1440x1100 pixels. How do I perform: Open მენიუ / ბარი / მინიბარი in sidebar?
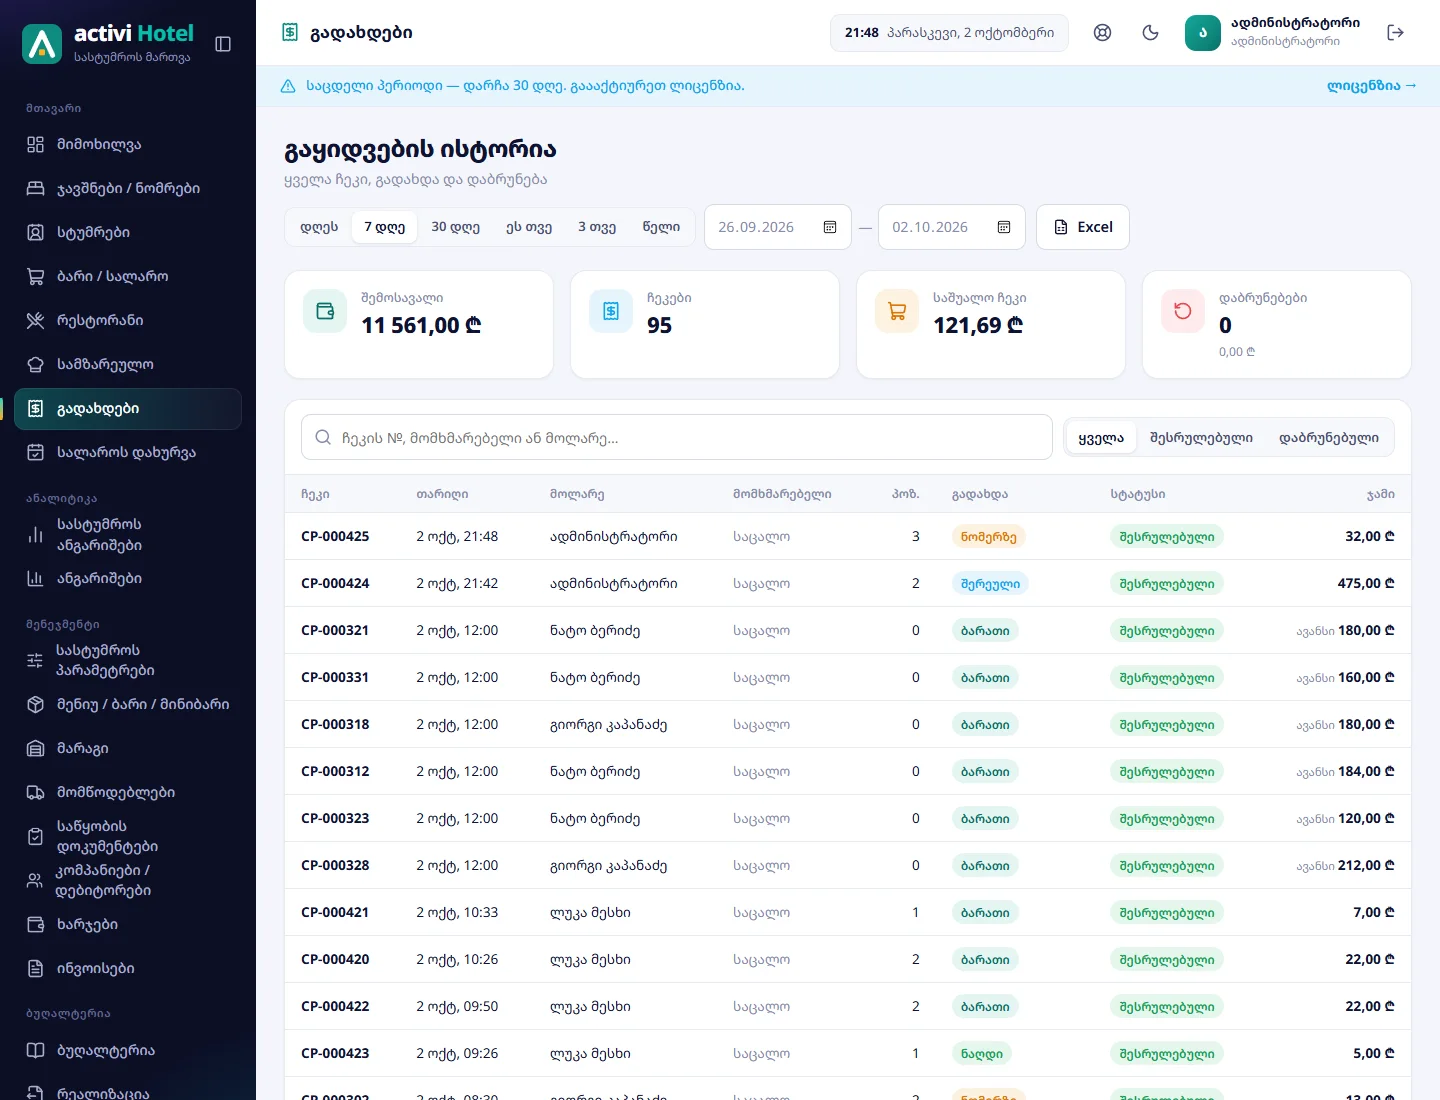[x=128, y=704]
